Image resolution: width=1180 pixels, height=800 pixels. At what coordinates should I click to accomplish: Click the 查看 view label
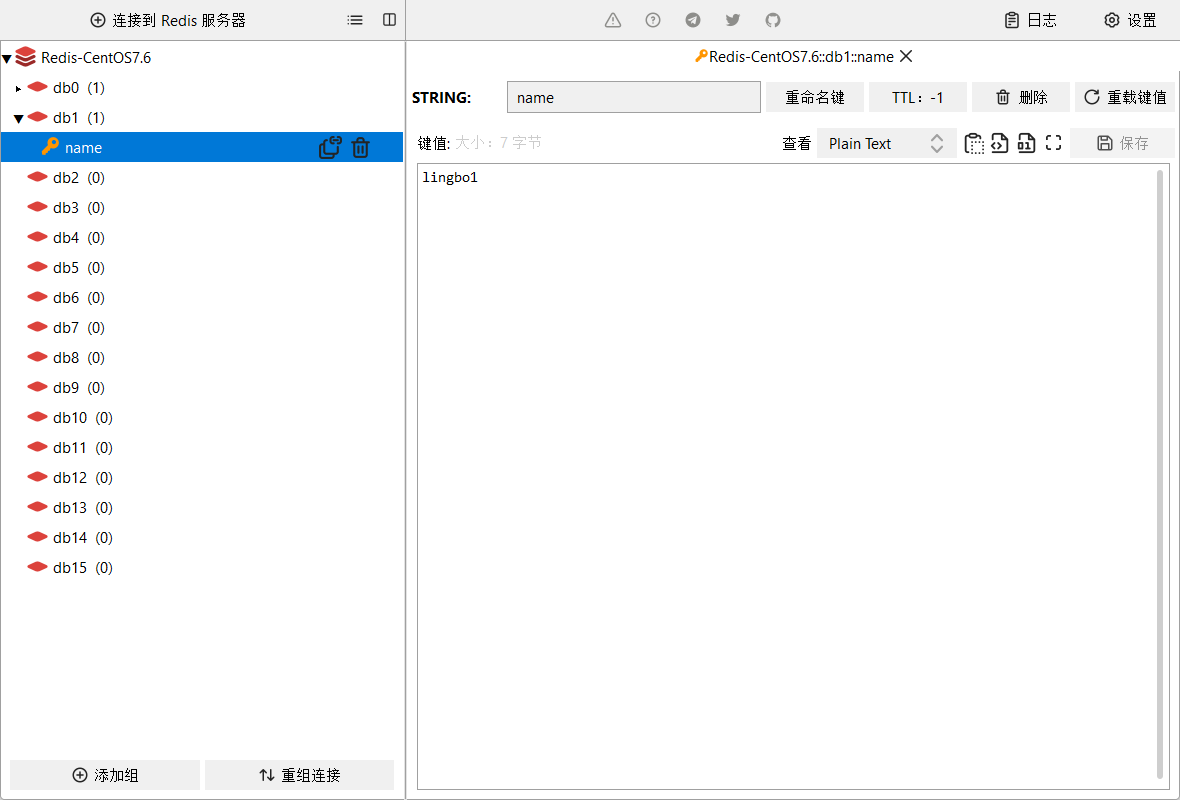coord(796,143)
